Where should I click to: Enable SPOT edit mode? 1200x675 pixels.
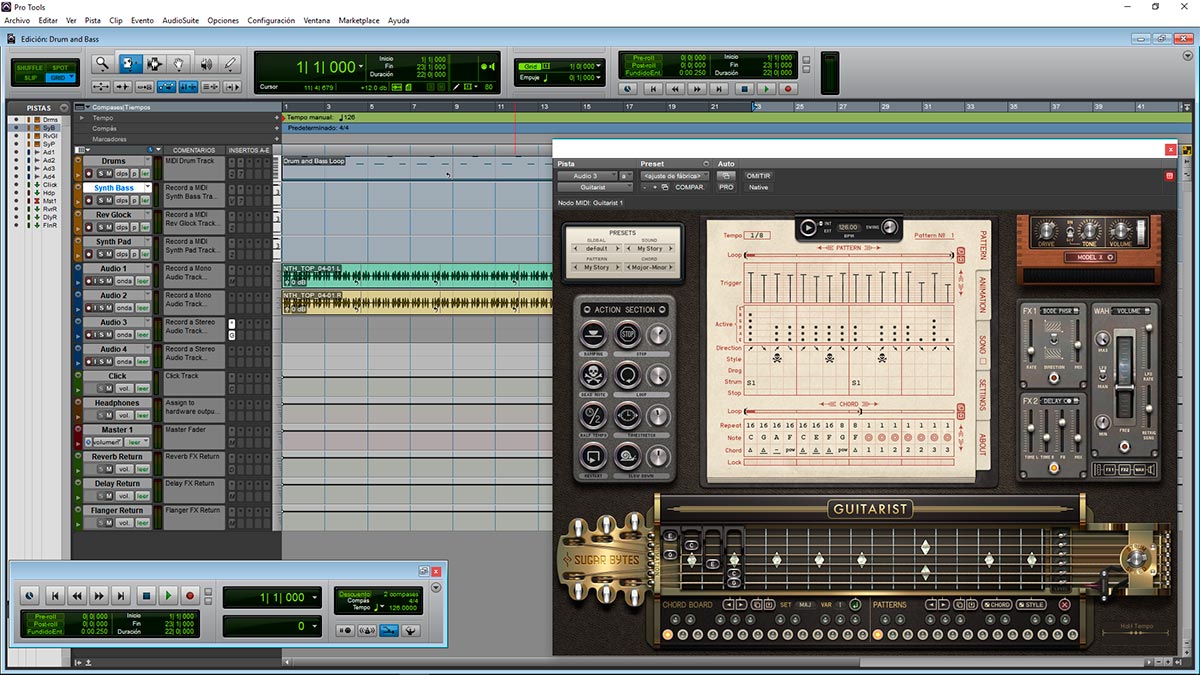60,67
